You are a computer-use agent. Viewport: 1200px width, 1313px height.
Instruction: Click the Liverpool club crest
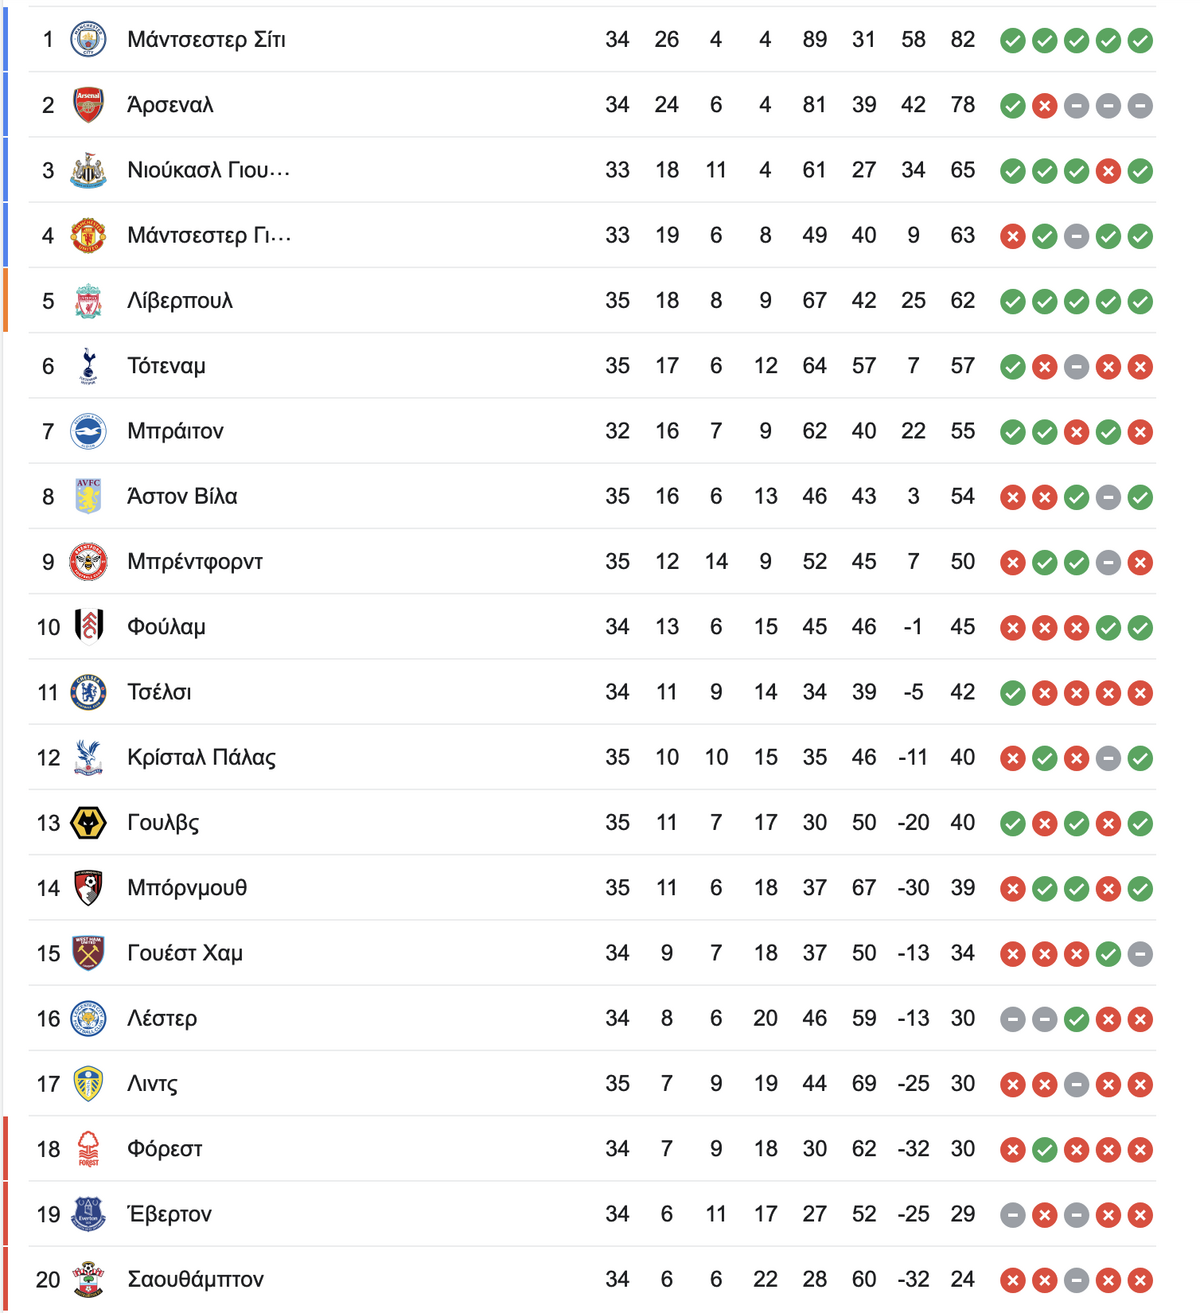[x=88, y=301]
